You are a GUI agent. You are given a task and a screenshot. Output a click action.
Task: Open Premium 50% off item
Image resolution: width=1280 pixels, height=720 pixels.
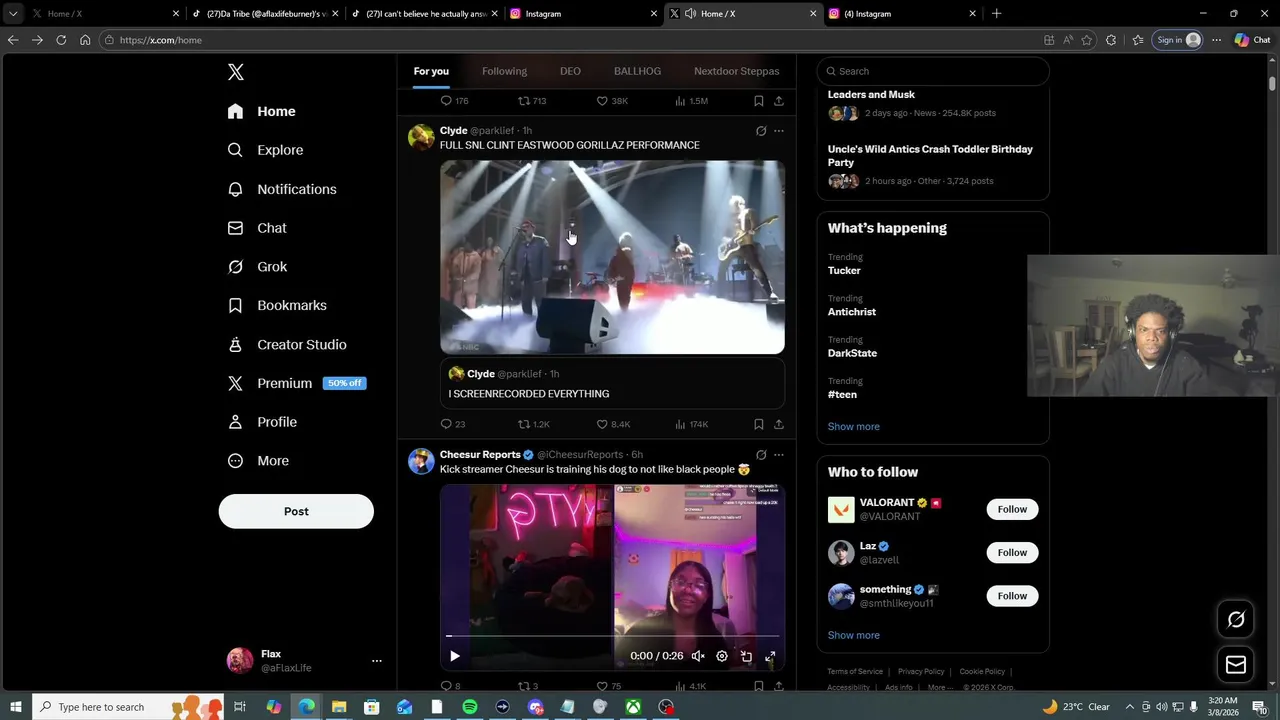[297, 383]
